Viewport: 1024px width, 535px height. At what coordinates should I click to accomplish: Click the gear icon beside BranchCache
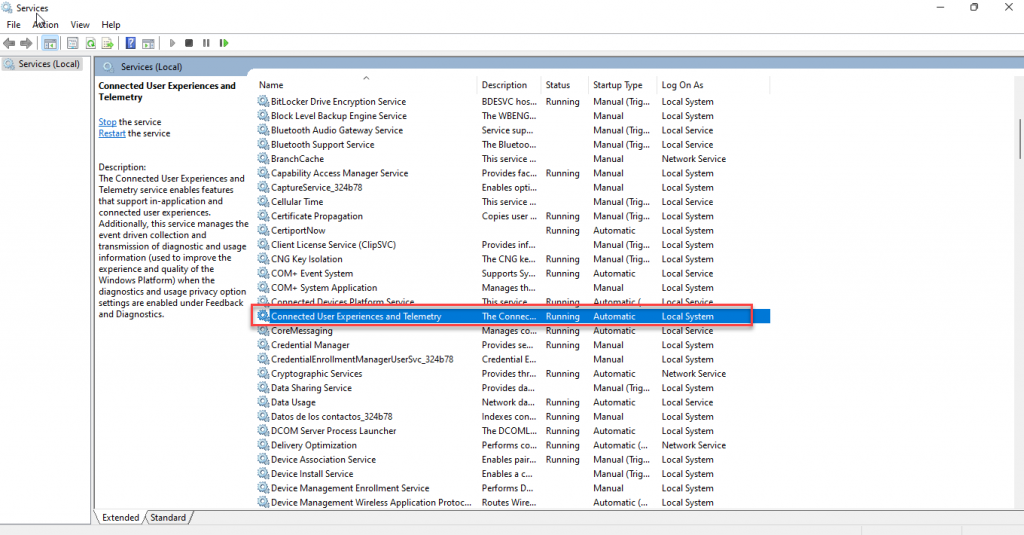coord(263,159)
